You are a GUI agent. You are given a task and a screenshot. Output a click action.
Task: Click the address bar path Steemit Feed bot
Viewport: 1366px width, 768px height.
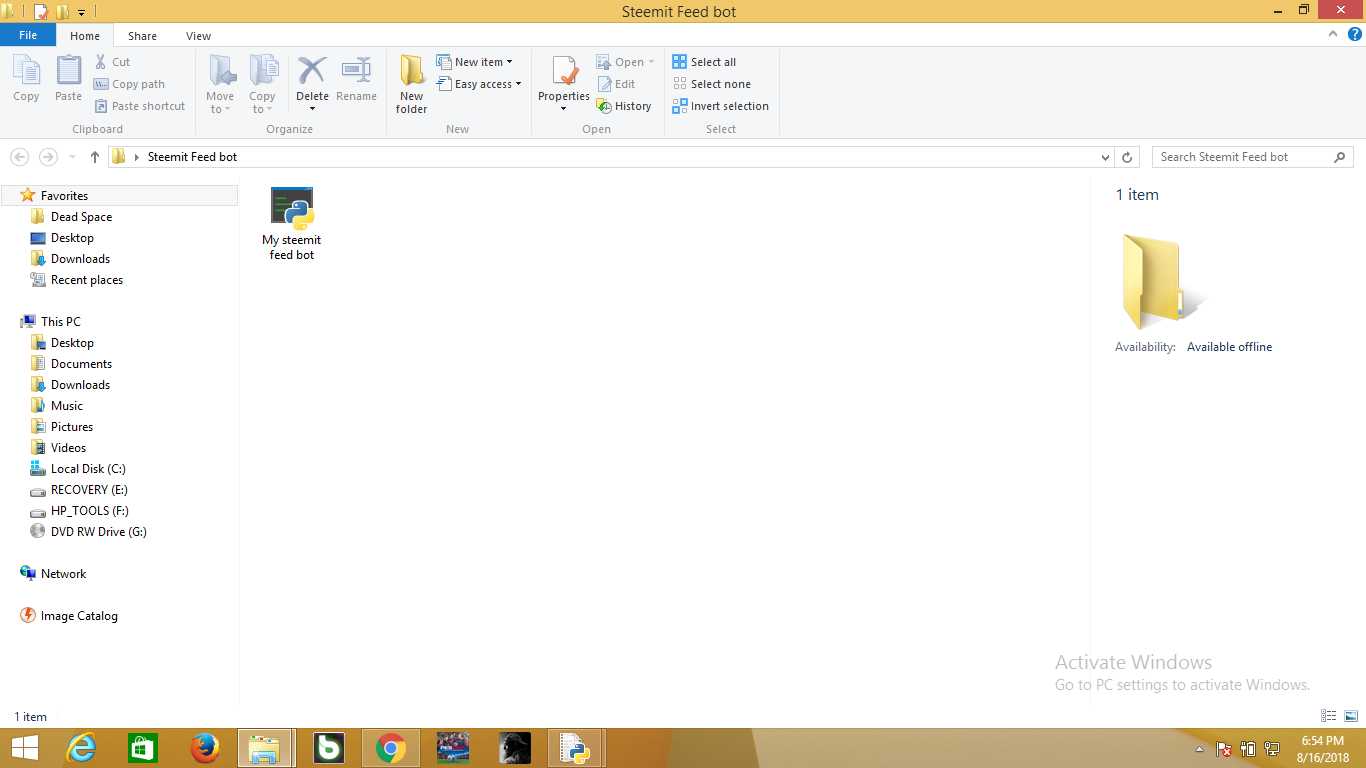click(x=192, y=157)
